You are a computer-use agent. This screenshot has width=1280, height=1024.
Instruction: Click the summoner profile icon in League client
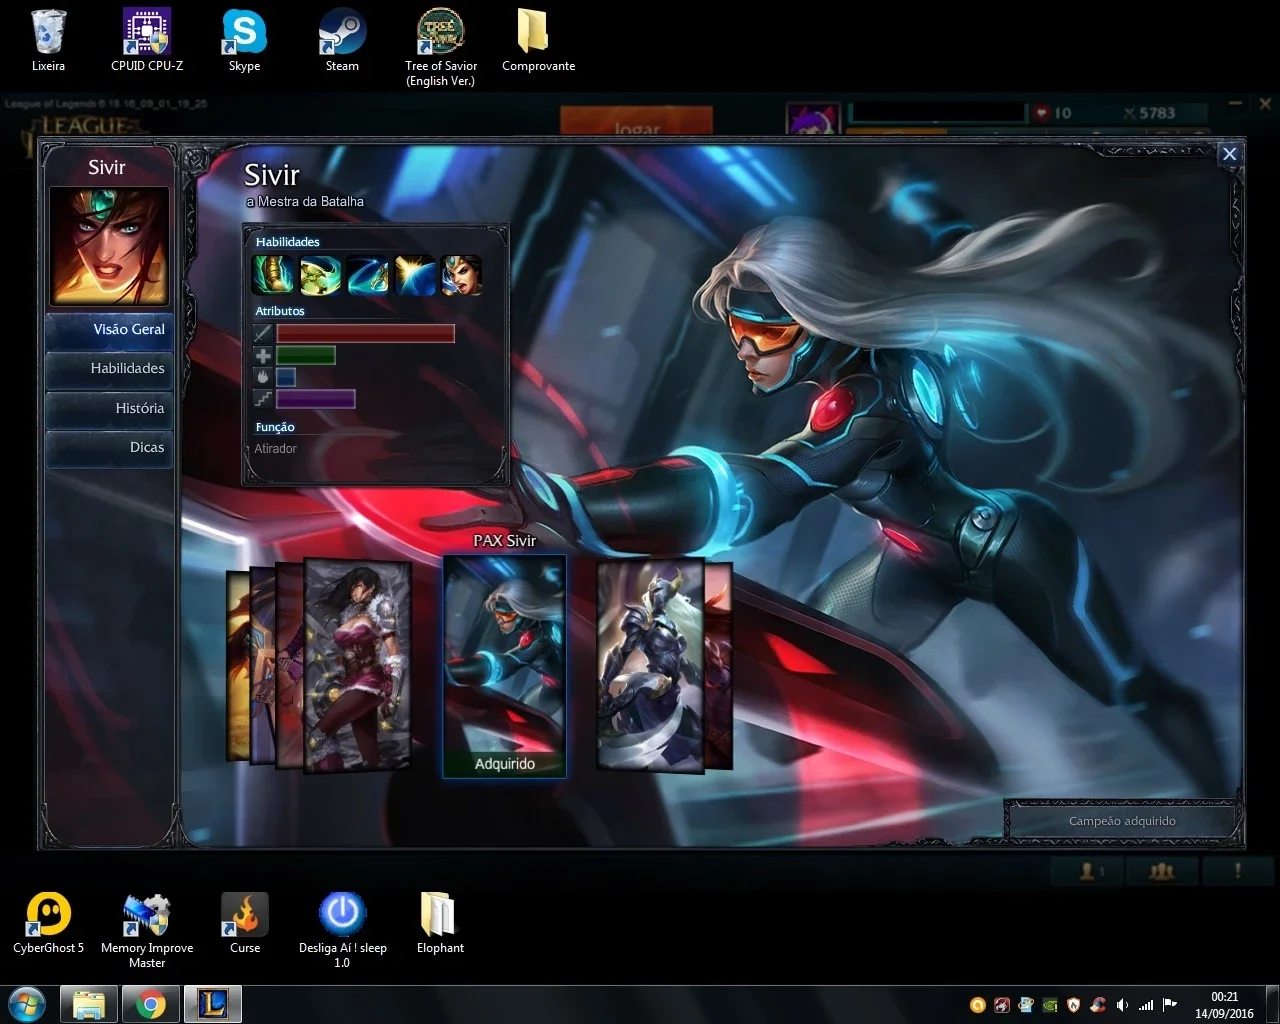(x=812, y=119)
